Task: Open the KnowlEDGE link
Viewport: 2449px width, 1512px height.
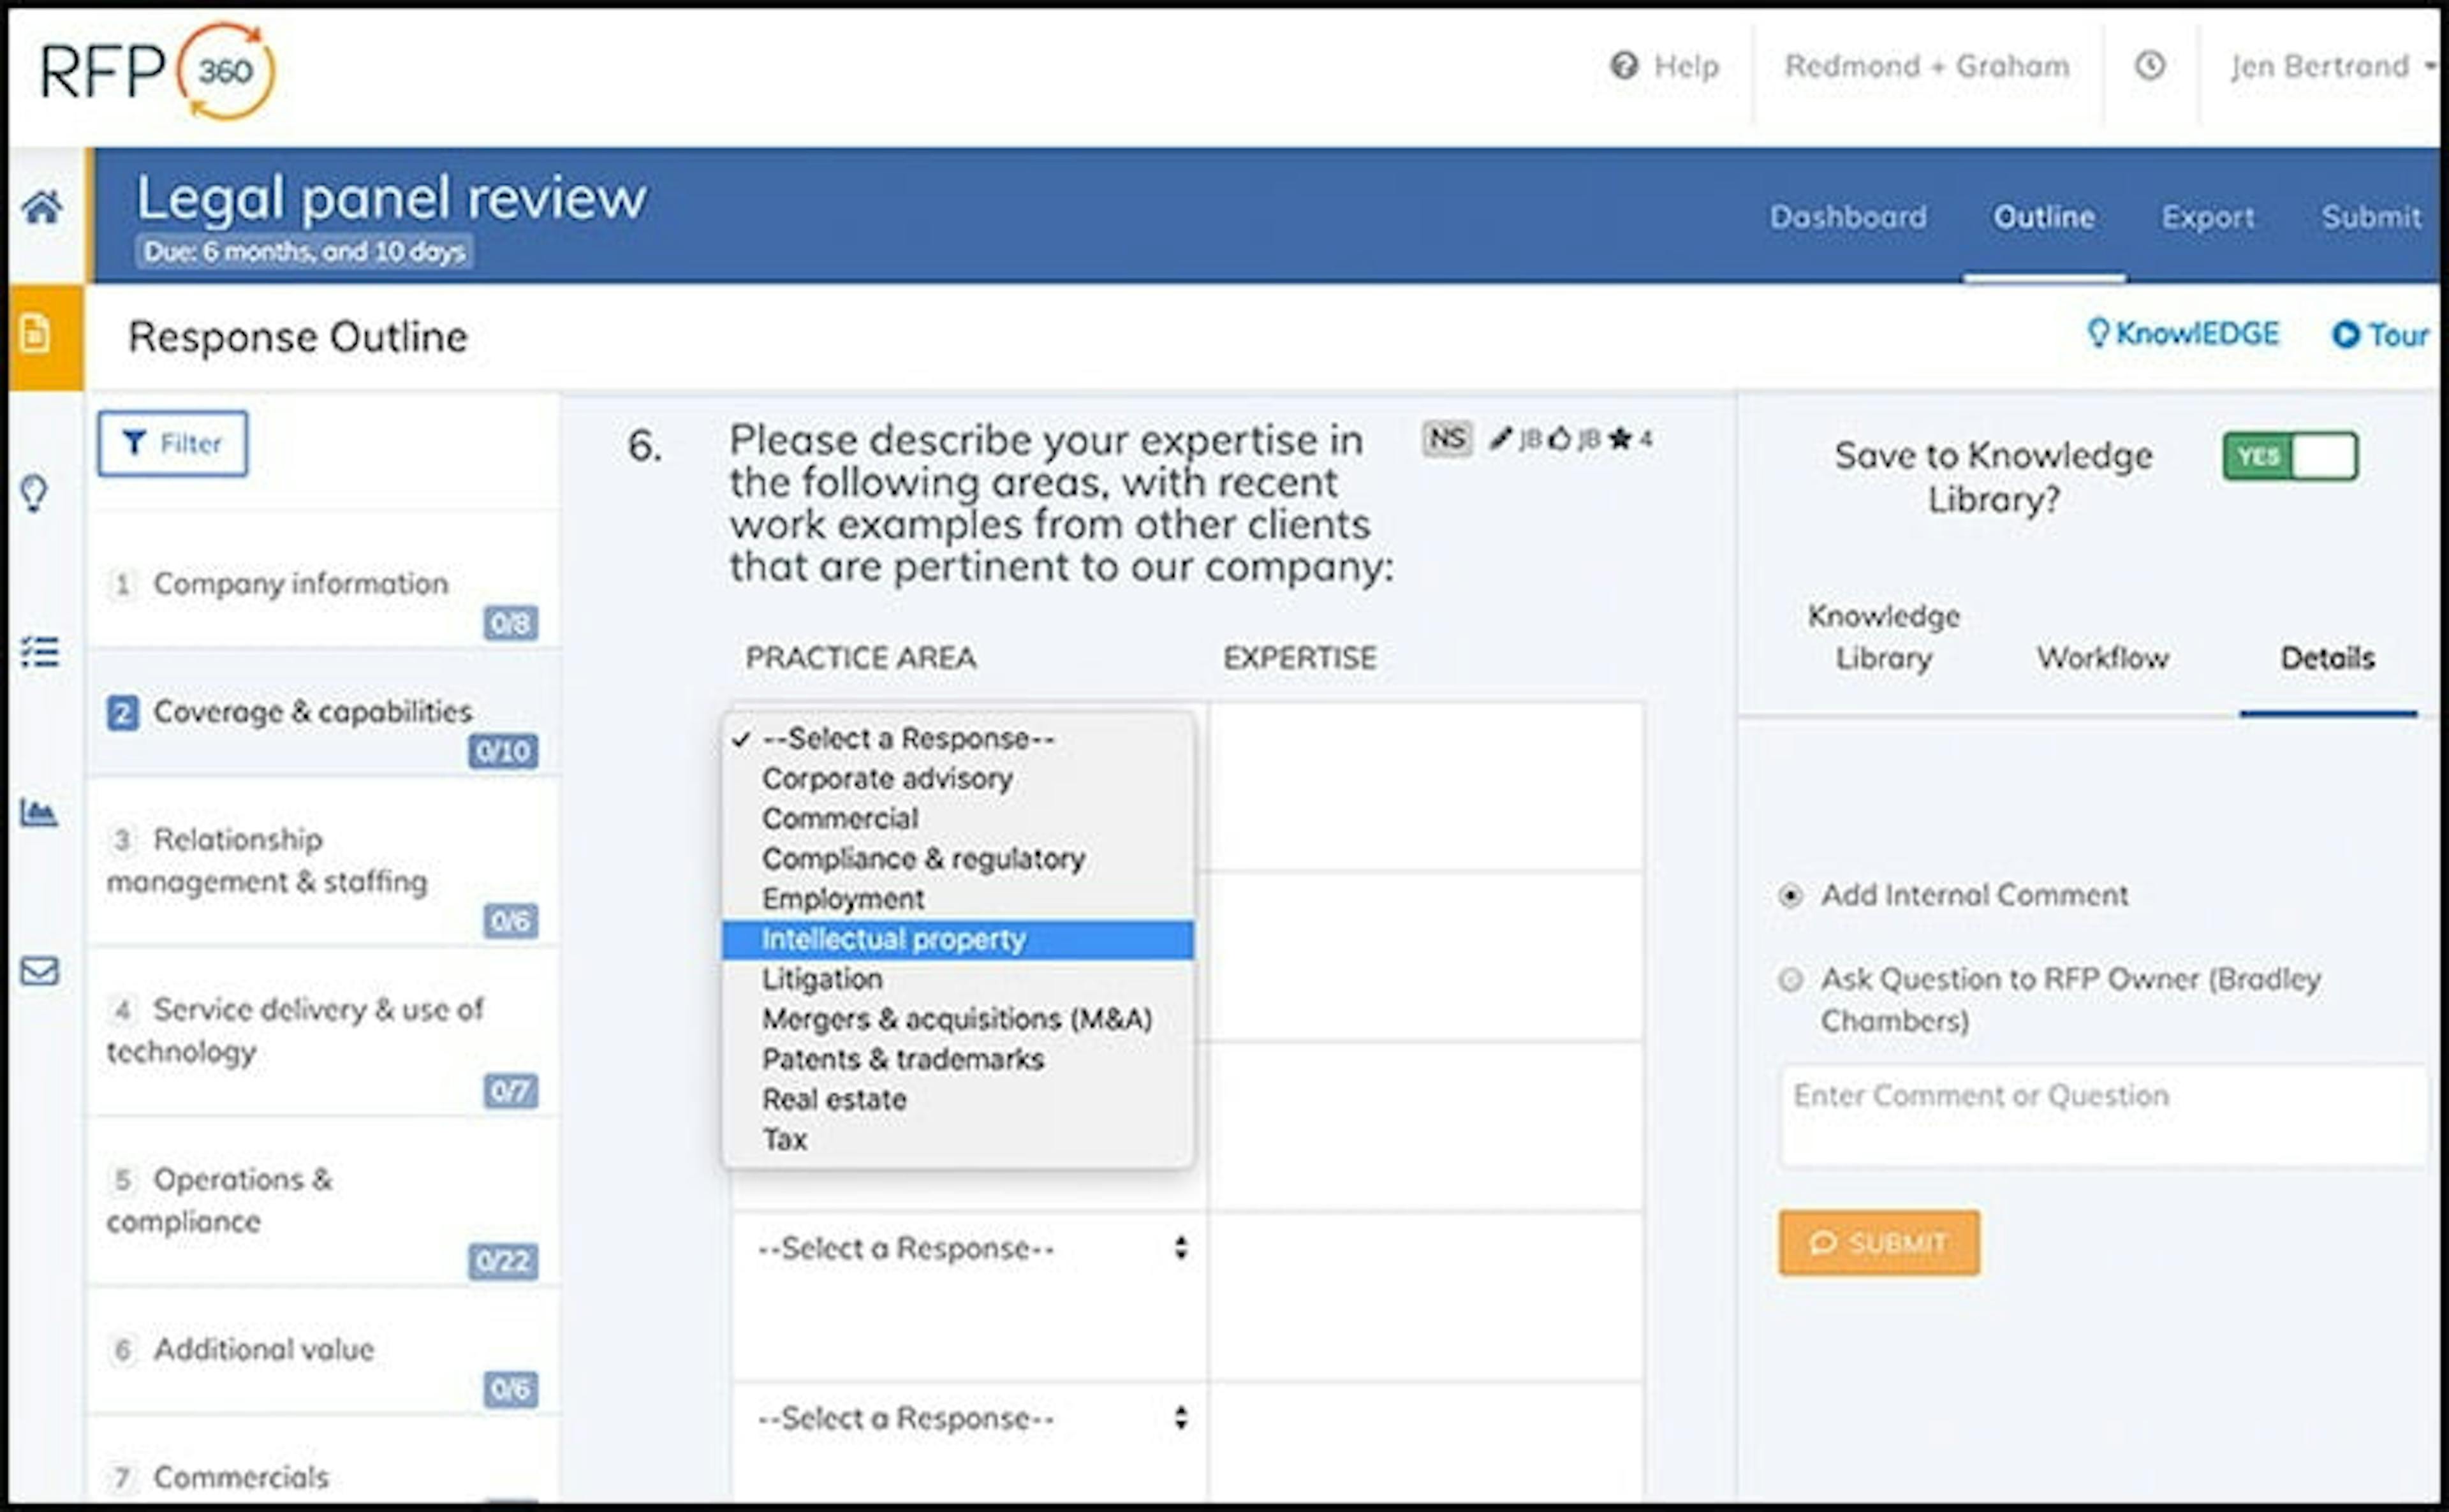Action: 2185,333
